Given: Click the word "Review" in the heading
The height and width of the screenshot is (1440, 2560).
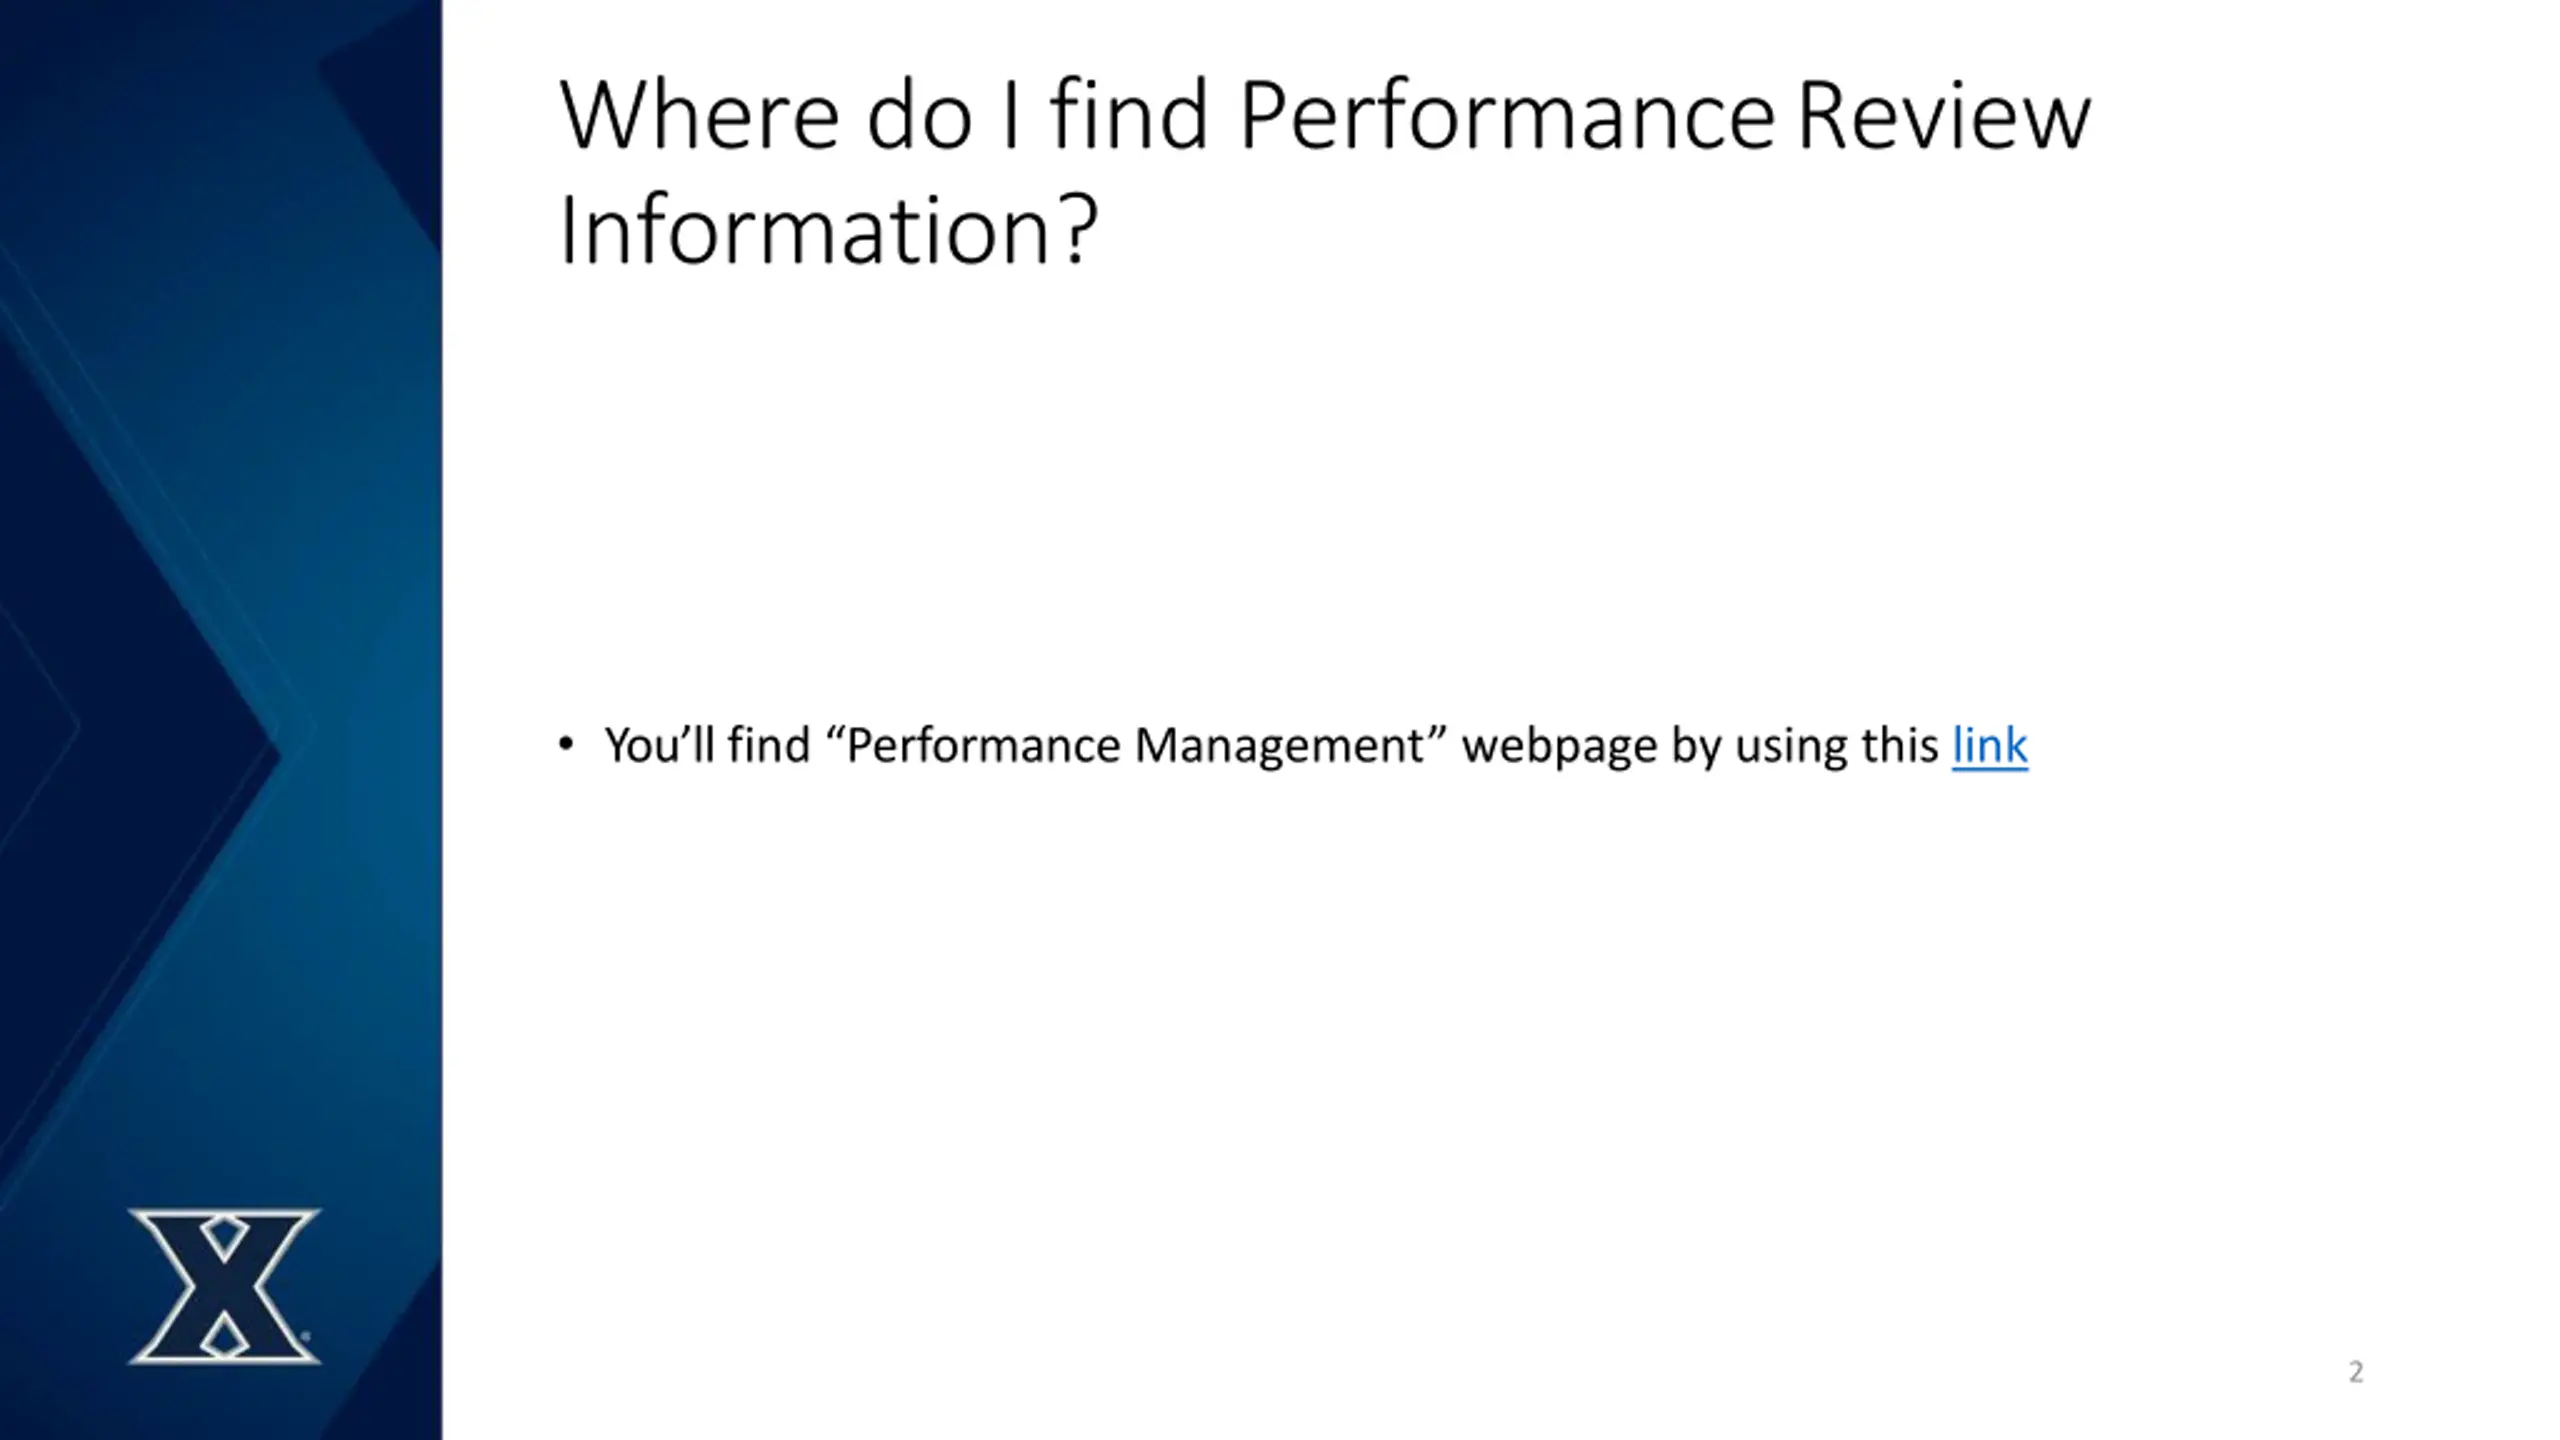Looking at the screenshot, I should (1944, 116).
